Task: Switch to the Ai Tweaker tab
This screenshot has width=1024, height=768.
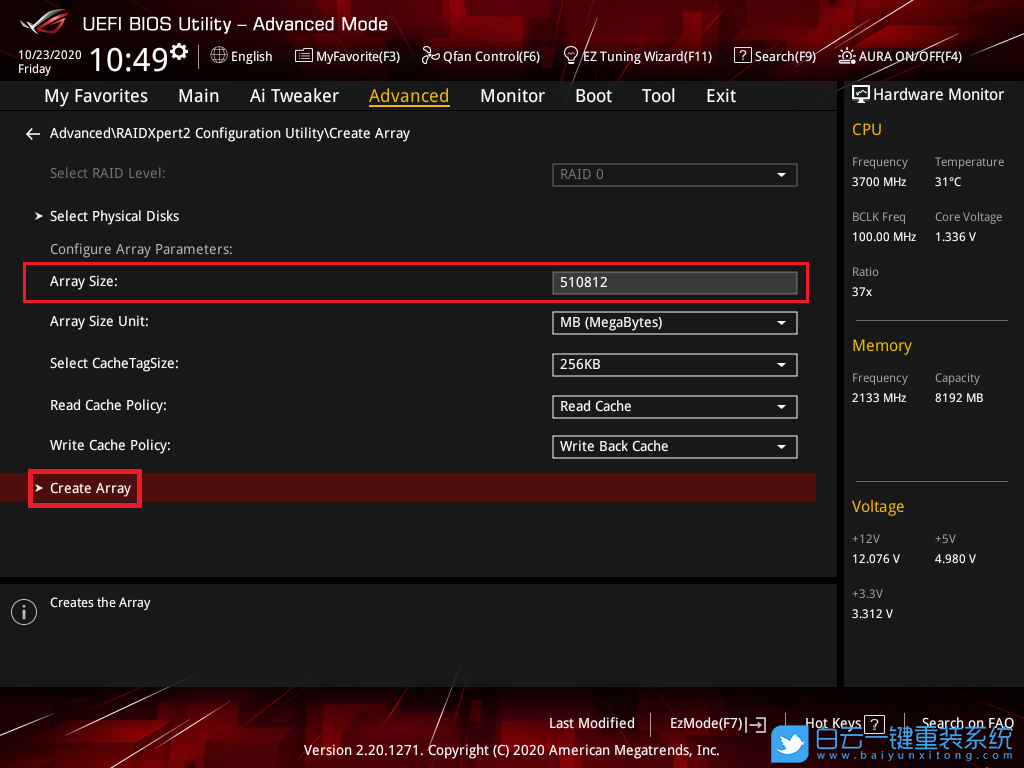Action: 294,96
